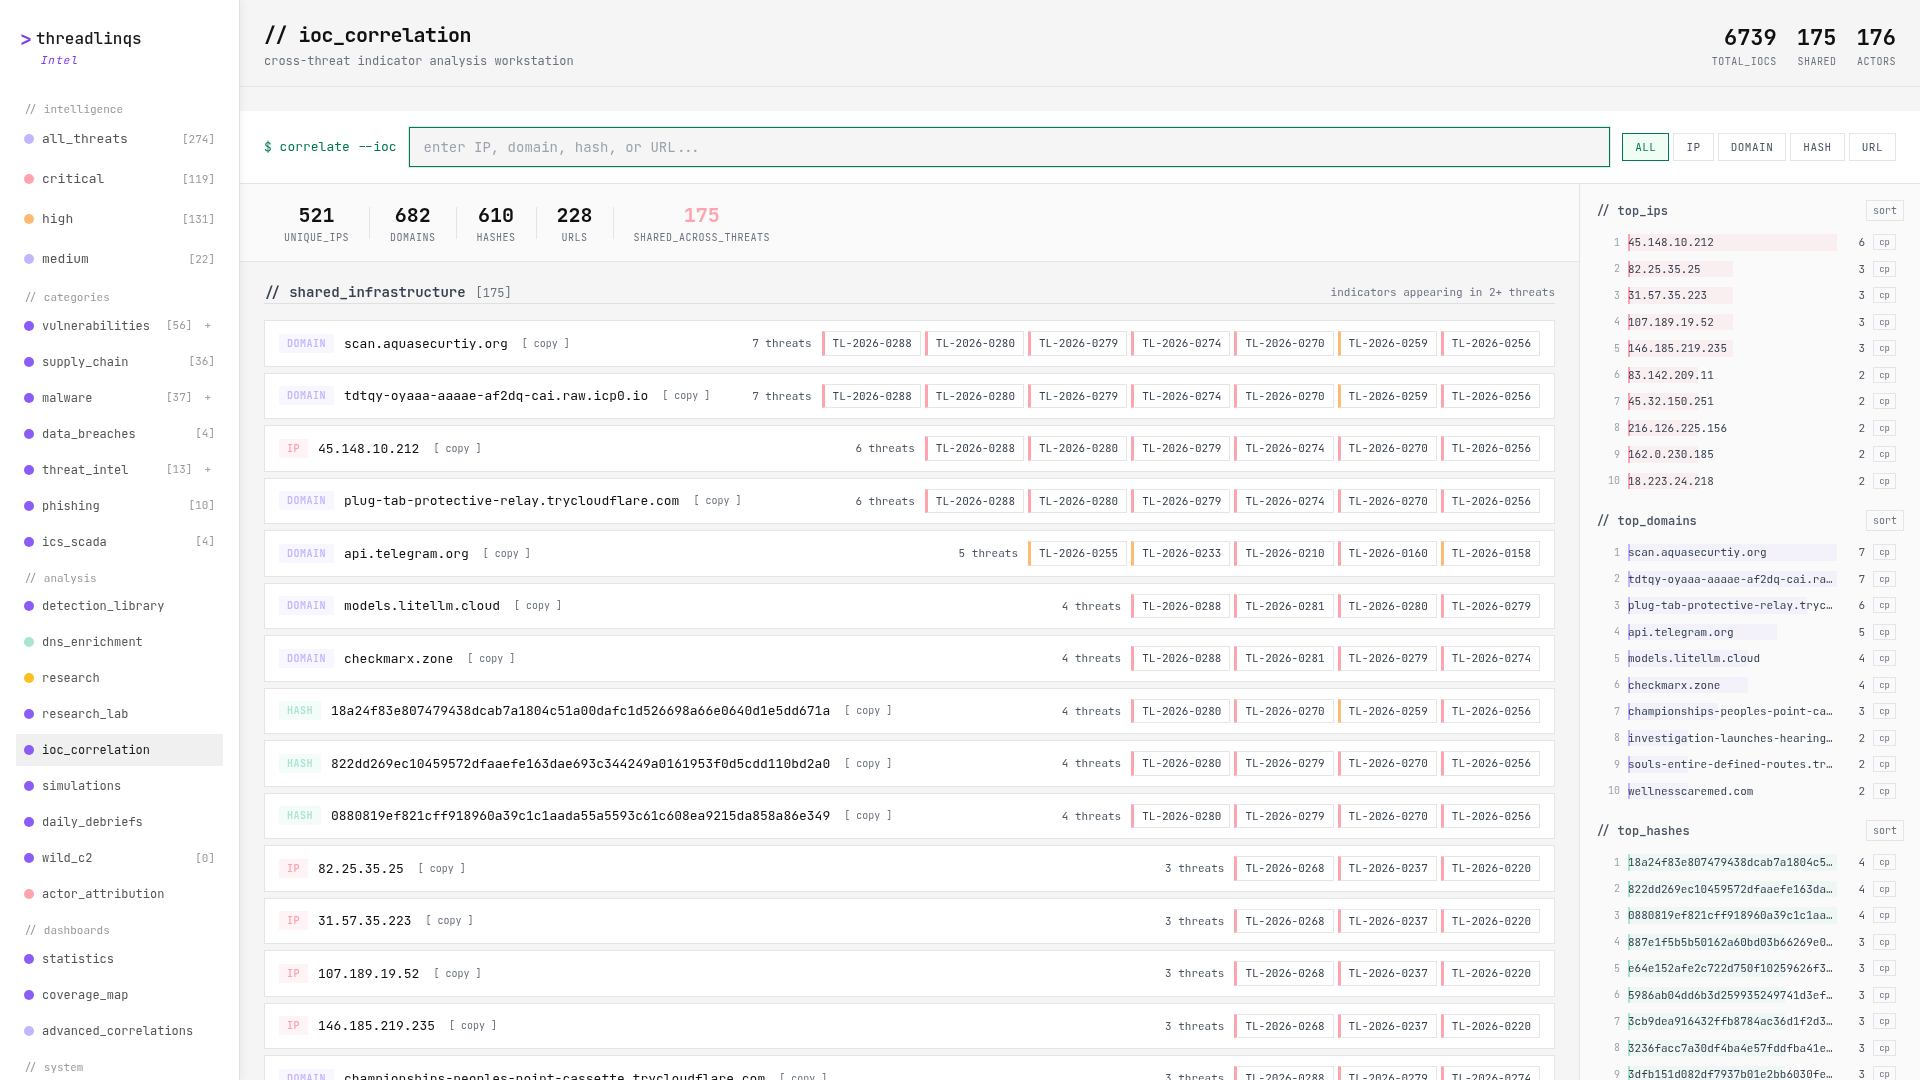The height and width of the screenshot is (1080, 1920).
Task: Click the coverage_map icon in sidebar
Action: coord(28,995)
